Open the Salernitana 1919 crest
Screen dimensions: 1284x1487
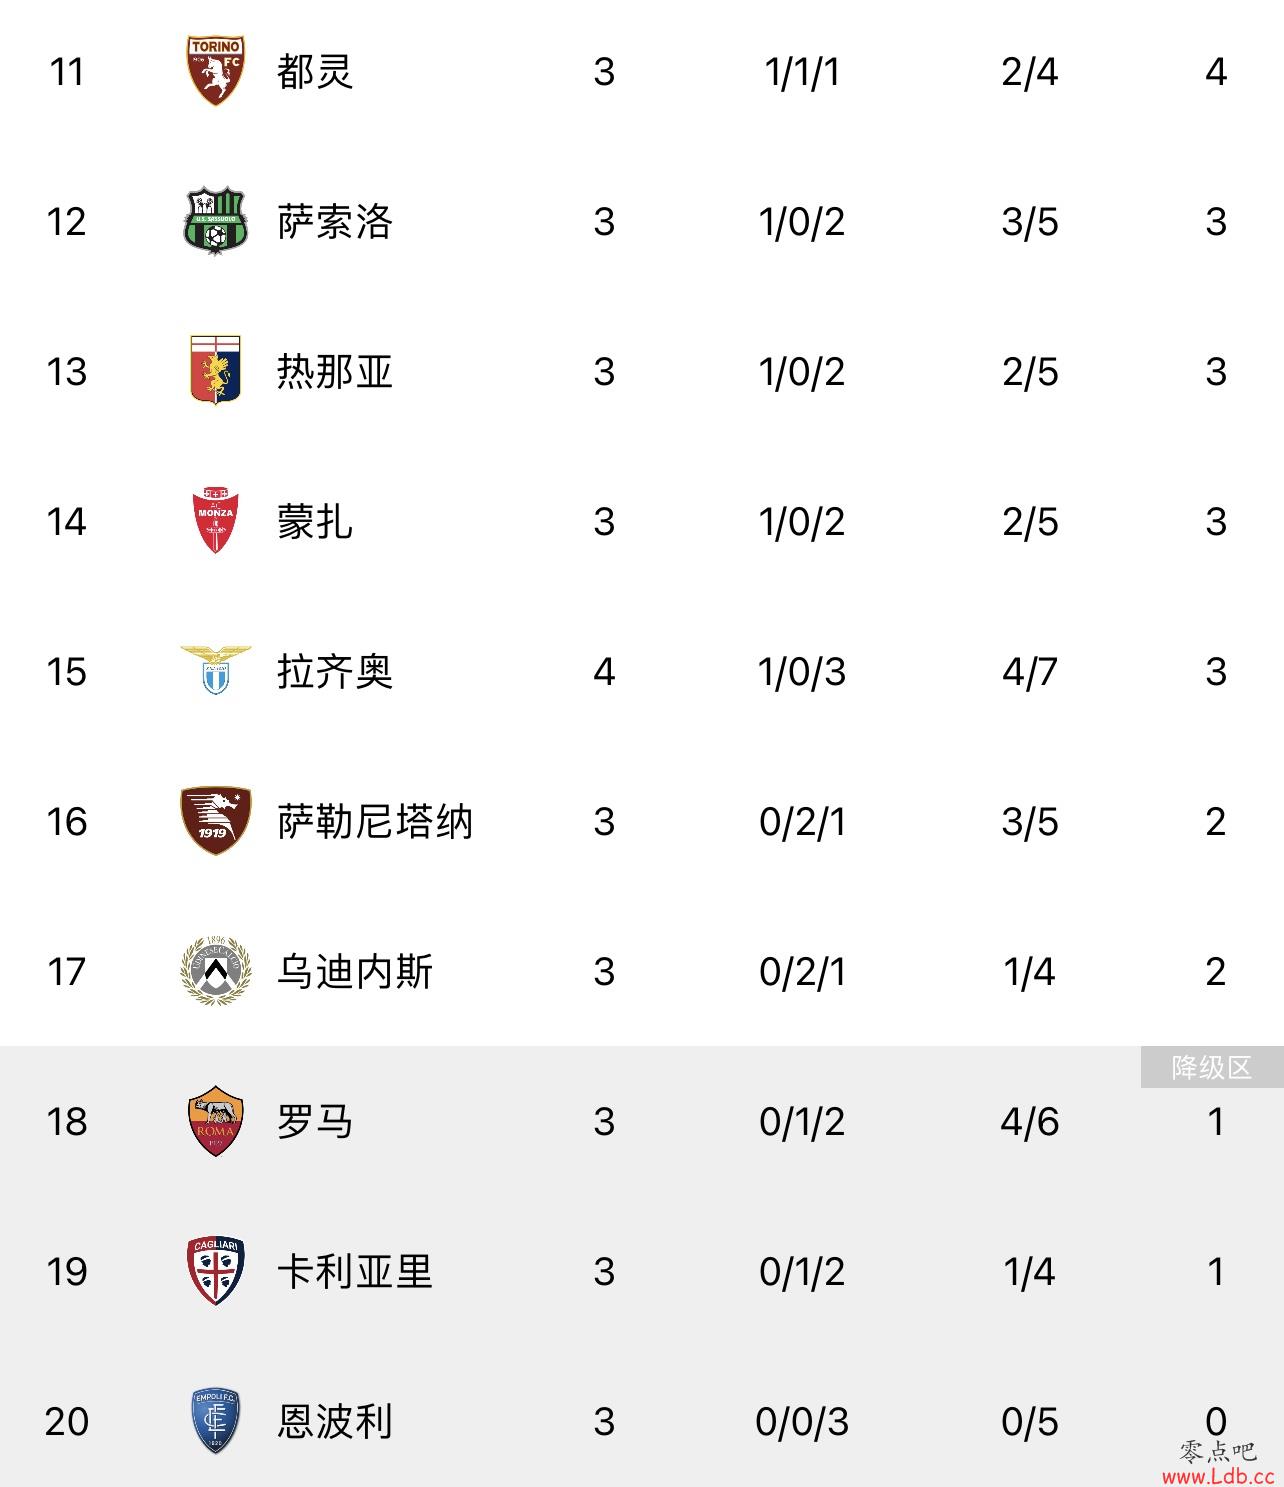pyautogui.click(x=215, y=821)
